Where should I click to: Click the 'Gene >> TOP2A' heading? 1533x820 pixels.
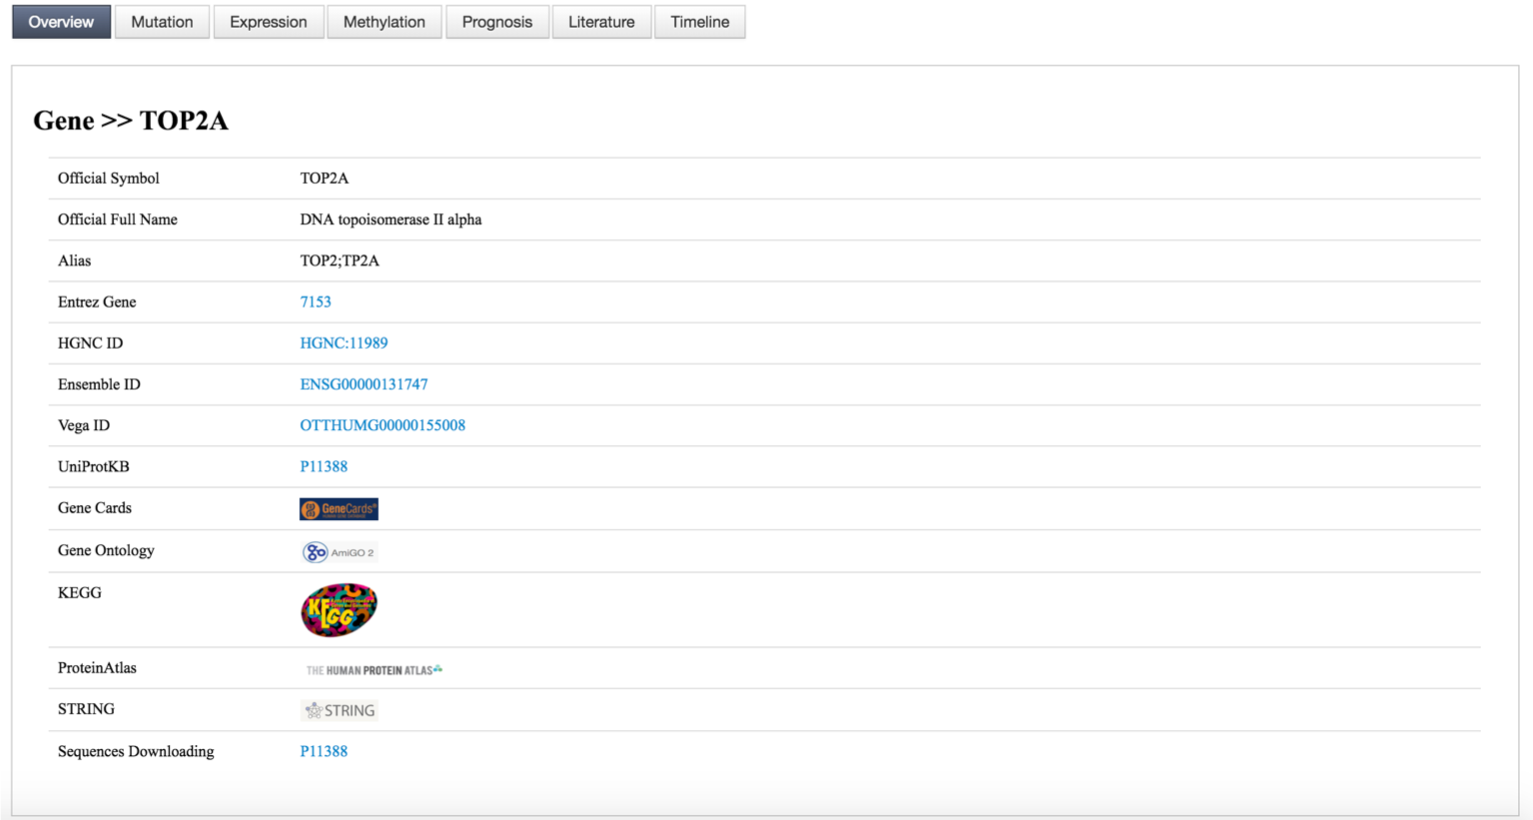[131, 121]
